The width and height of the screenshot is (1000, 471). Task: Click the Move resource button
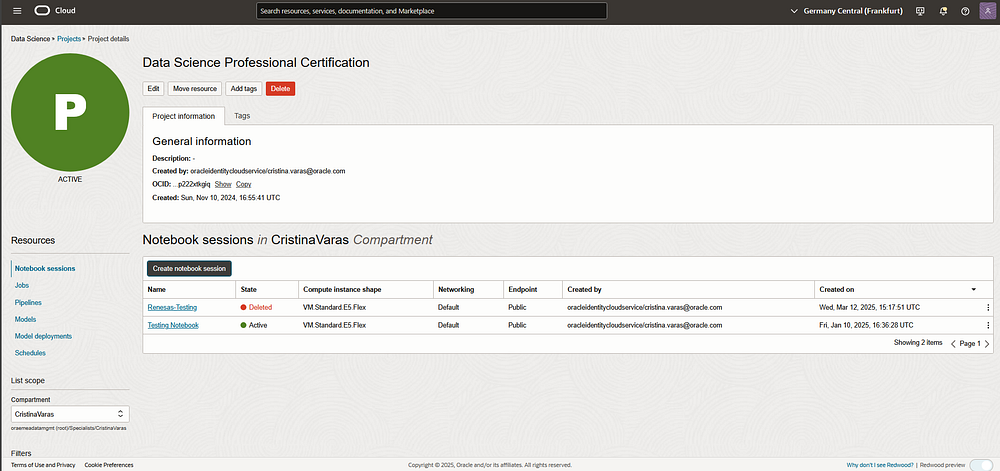click(x=195, y=89)
